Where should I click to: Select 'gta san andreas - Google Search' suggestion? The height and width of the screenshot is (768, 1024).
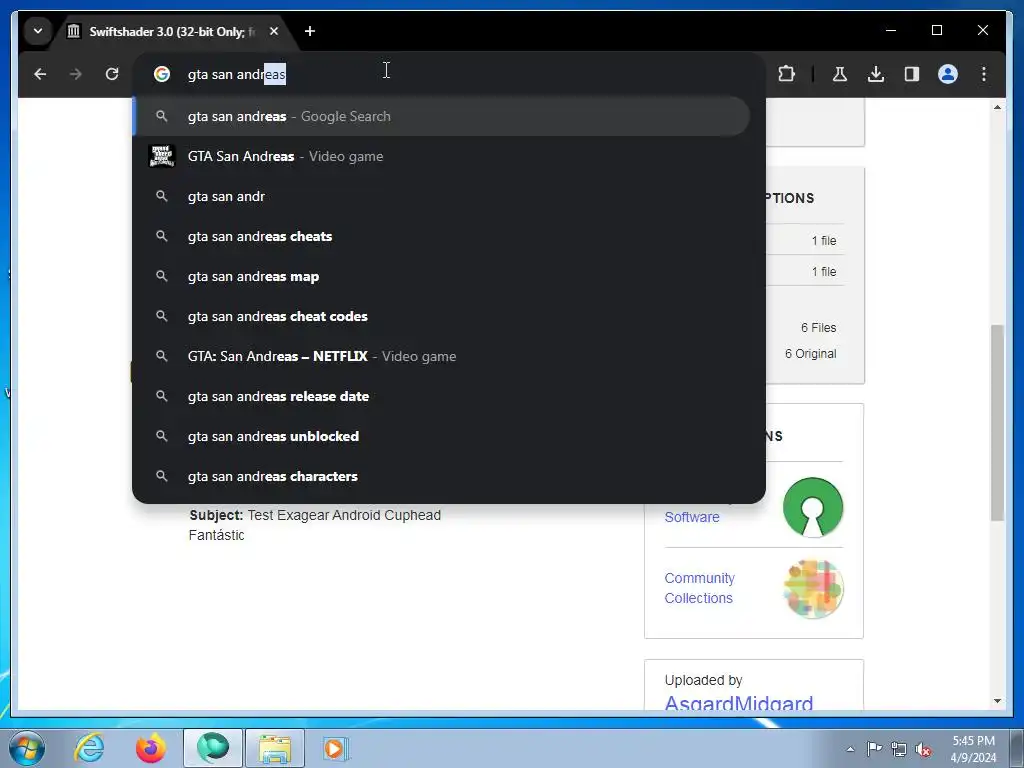442,116
